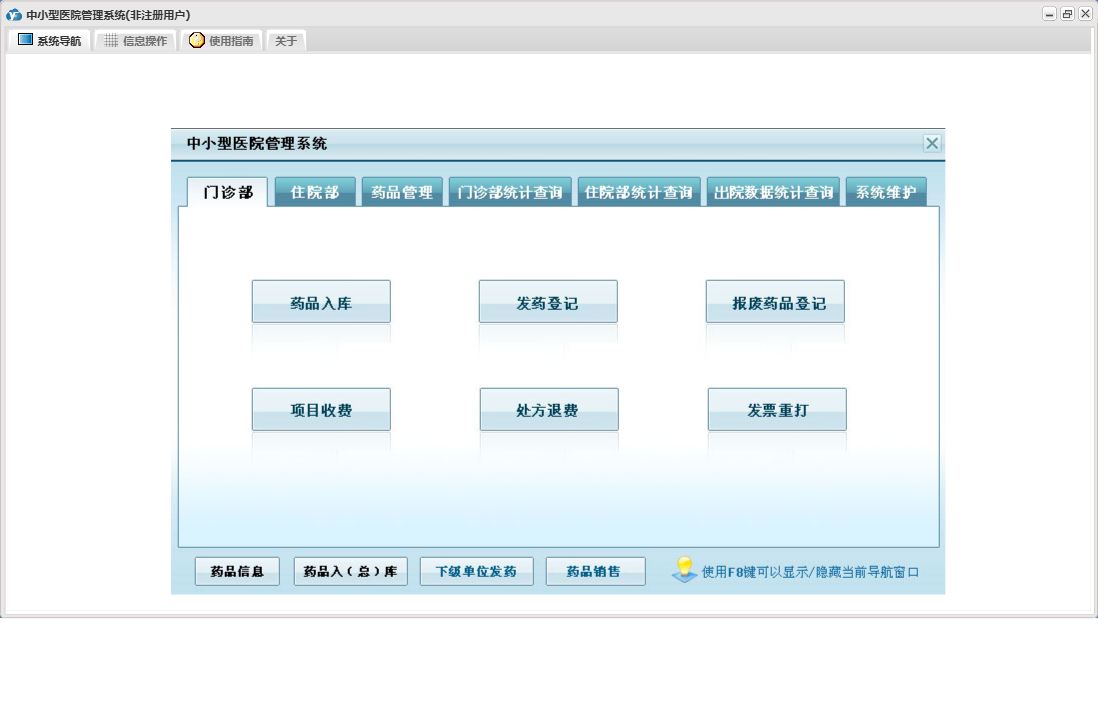Screen dimensions: 1098x716
Task: Click the 处方退费 button
Action: pos(549,410)
